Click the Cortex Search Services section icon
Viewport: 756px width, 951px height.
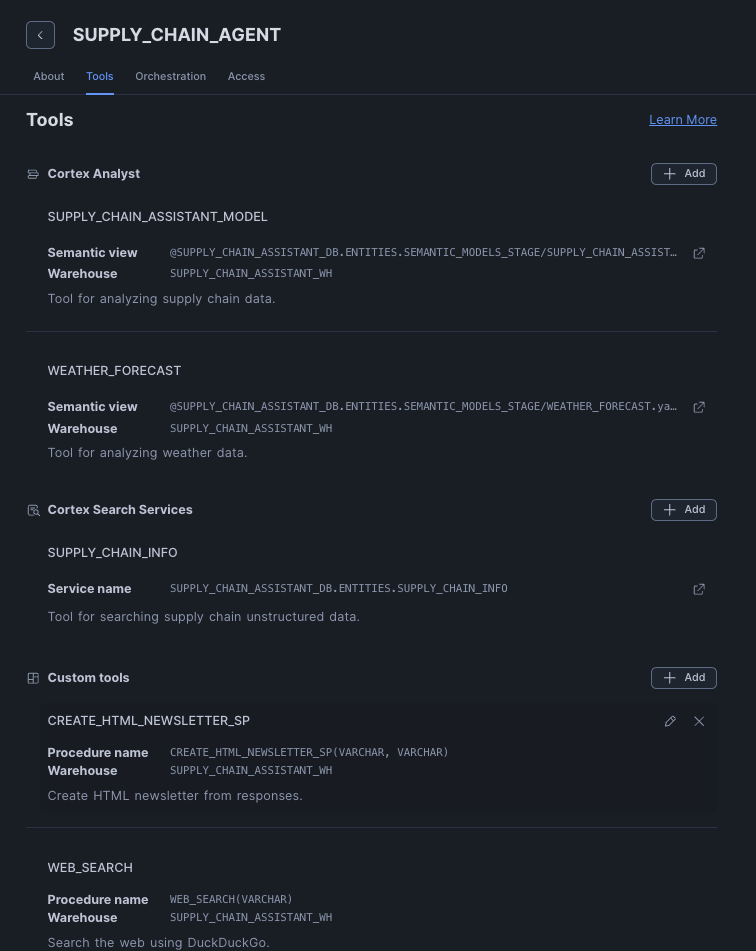point(33,510)
